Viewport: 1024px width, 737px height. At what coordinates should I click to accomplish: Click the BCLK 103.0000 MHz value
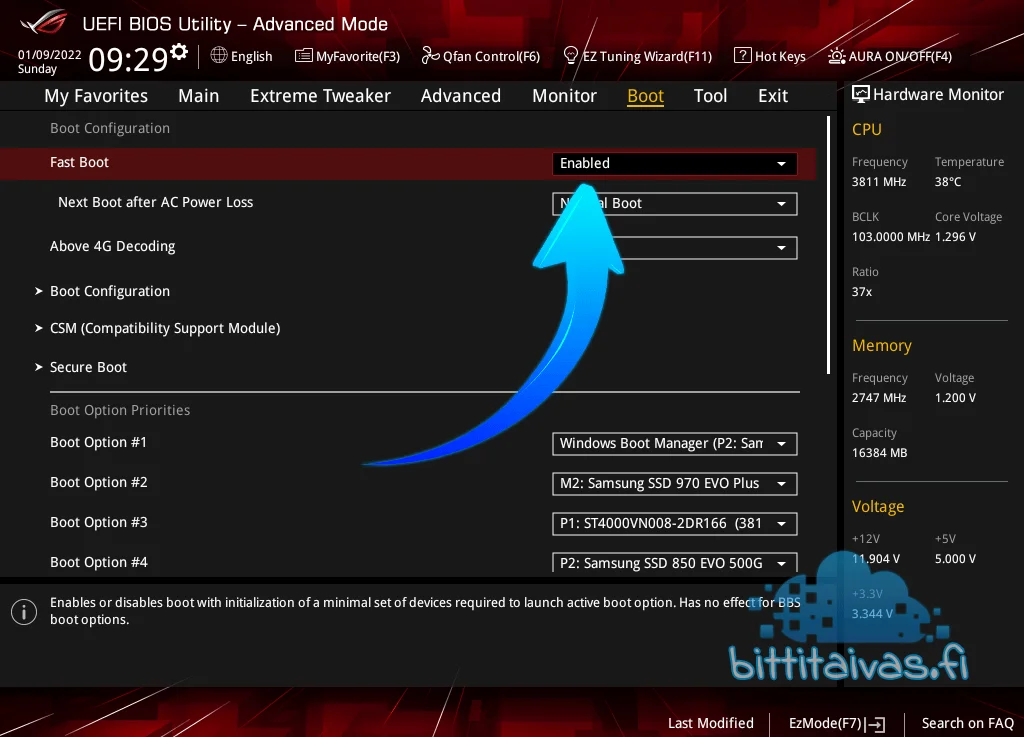pos(891,237)
